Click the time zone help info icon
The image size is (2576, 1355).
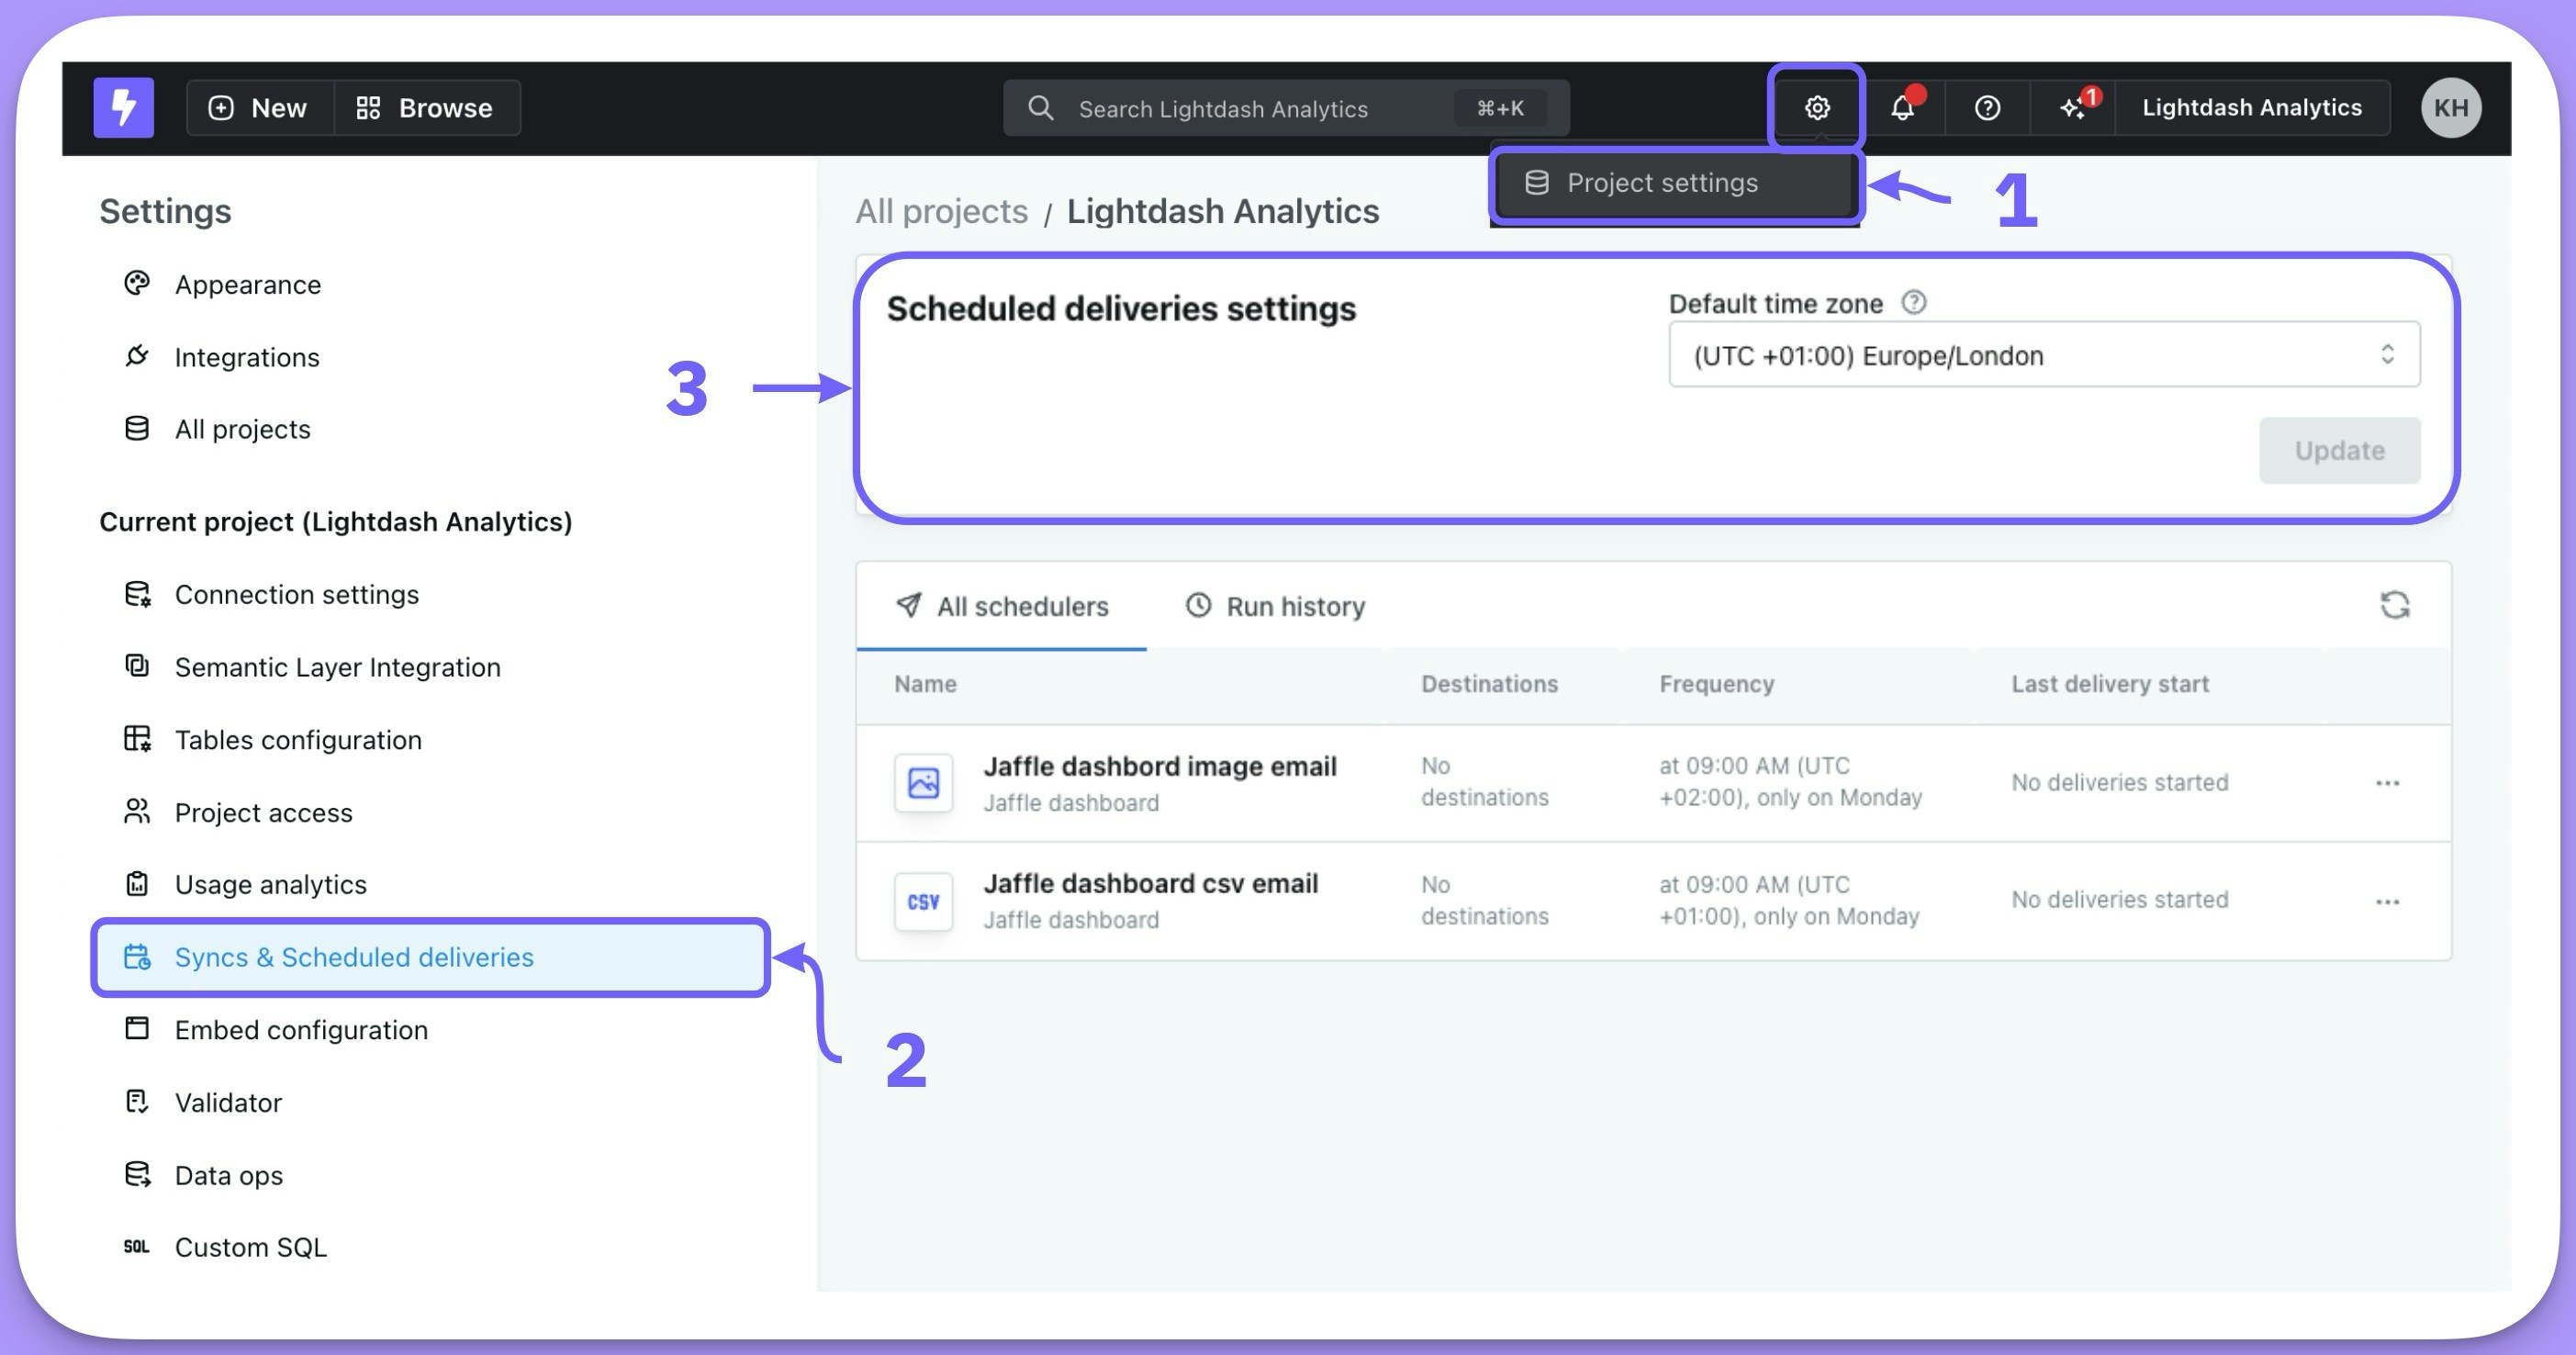(x=1913, y=302)
